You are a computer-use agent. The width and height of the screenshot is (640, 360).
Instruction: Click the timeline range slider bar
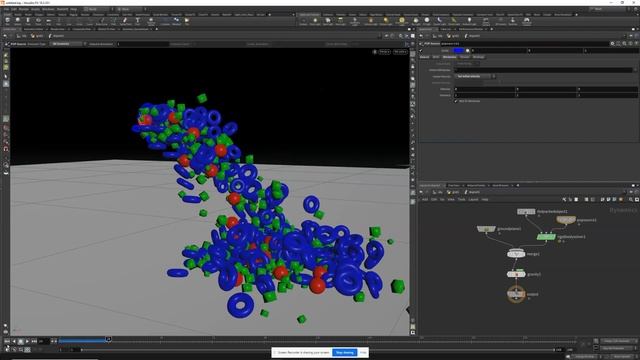[317, 350]
